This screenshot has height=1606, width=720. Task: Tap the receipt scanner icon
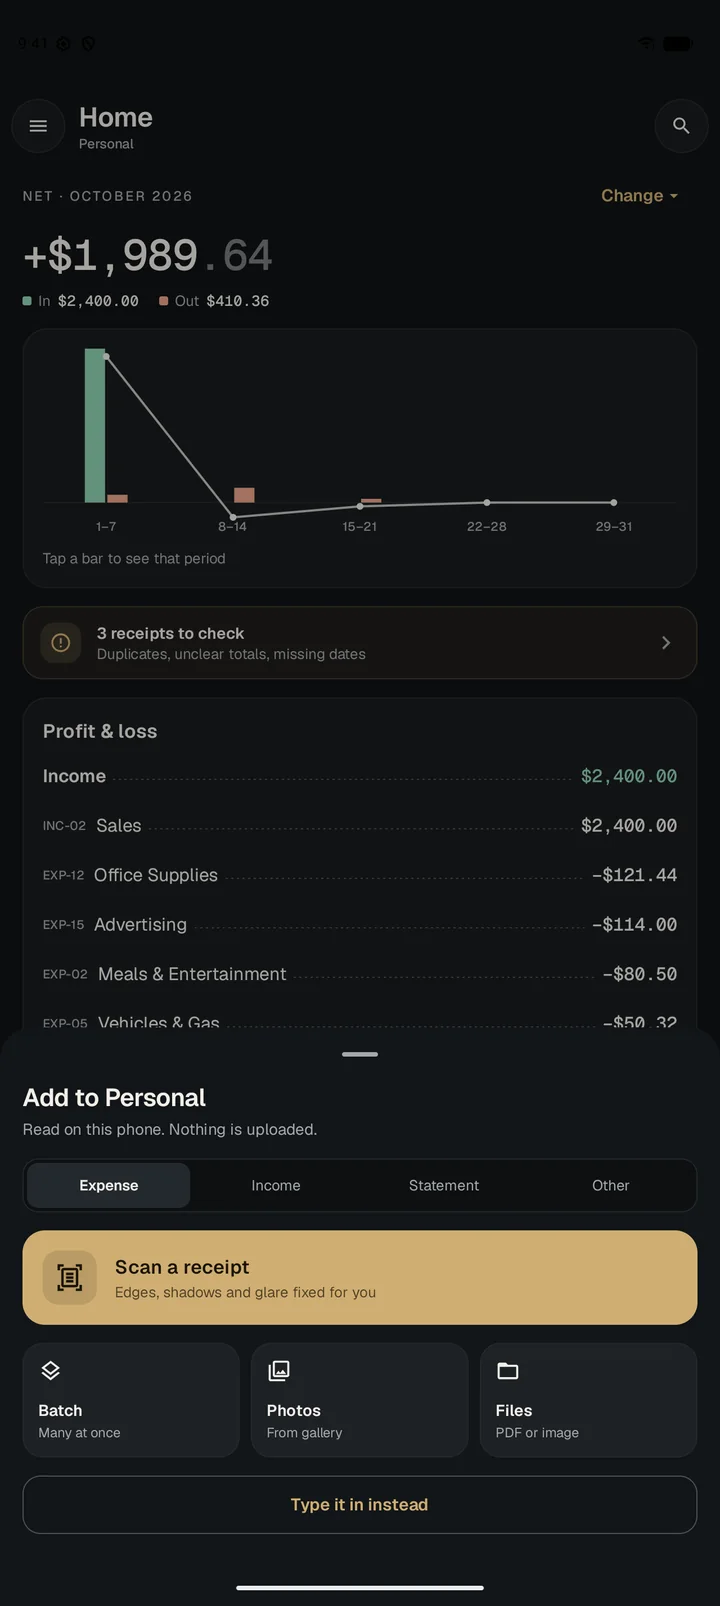tap(69, 1277)
